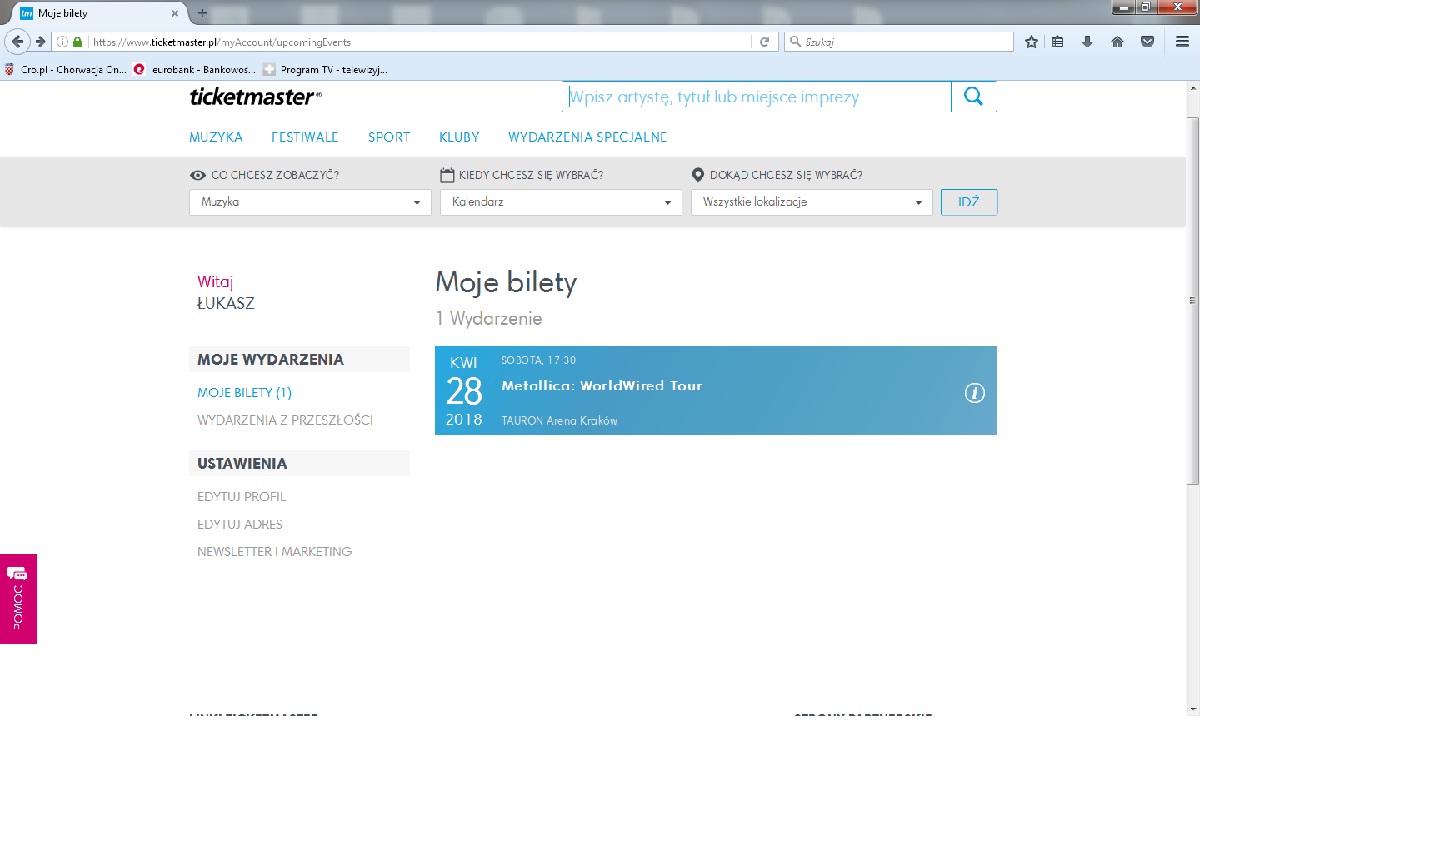1440x860 pixels.
Task: Go to WYDARZENIA Z PRZESZŁOŚCI link
Action: [x=284, y=420]
